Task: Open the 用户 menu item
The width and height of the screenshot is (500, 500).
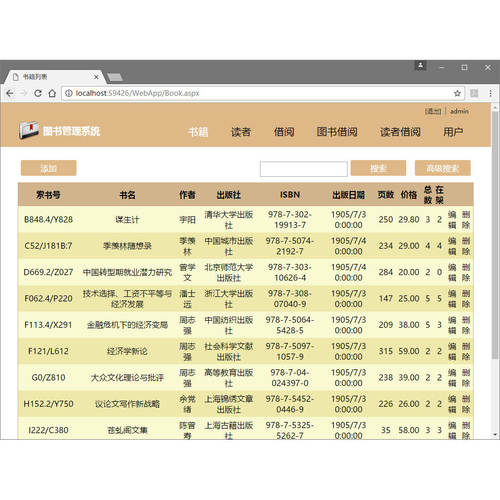Action: [453, 132]
